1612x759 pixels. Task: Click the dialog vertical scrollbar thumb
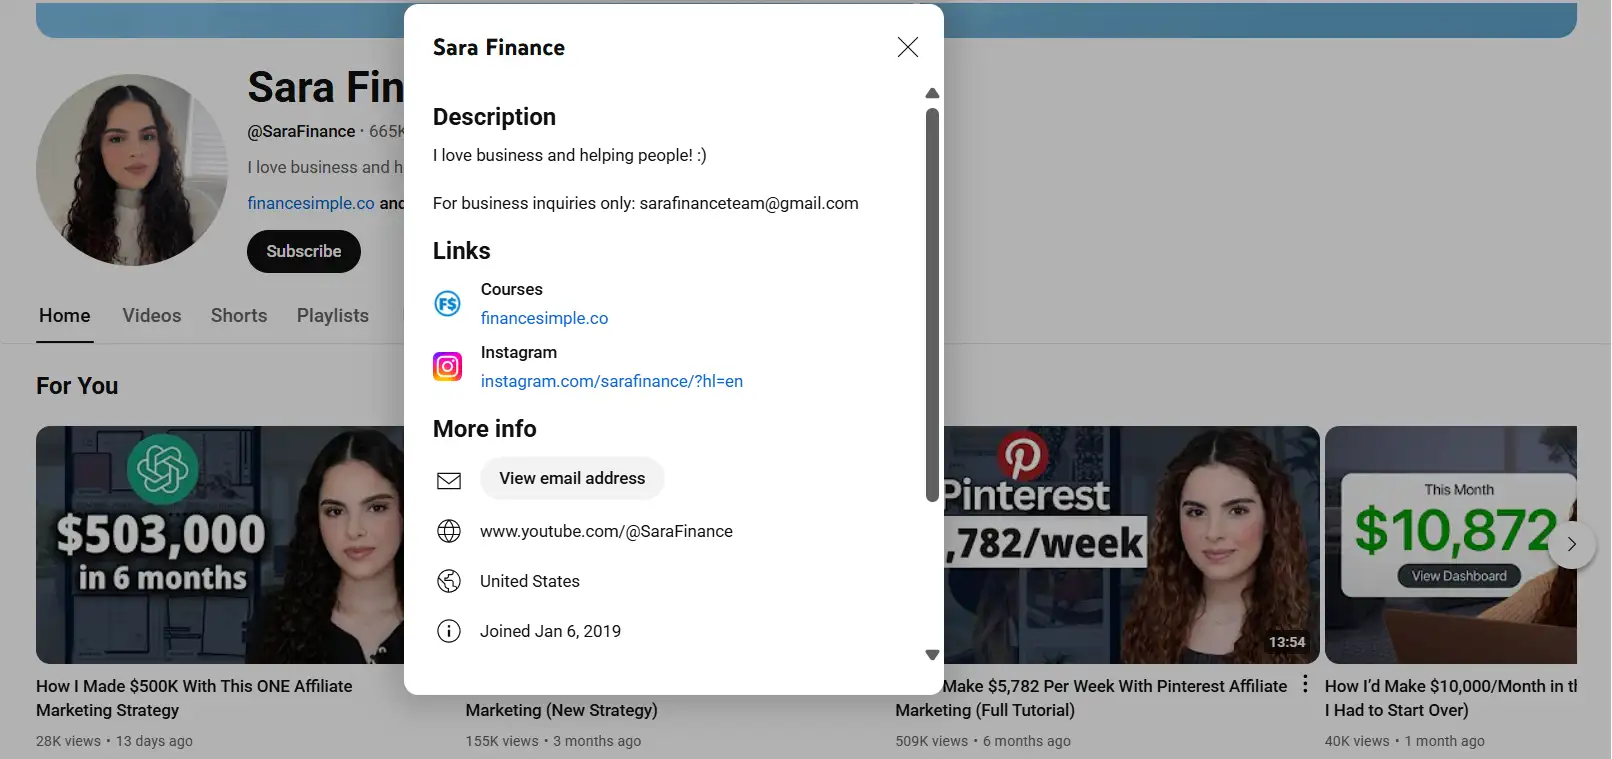(932, 304)
